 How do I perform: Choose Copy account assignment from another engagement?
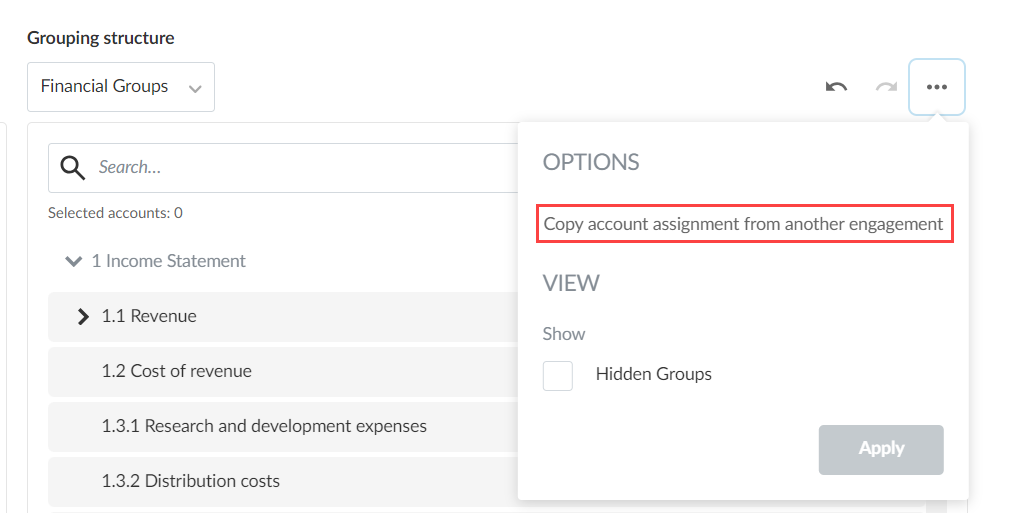[x=743, y=224]
